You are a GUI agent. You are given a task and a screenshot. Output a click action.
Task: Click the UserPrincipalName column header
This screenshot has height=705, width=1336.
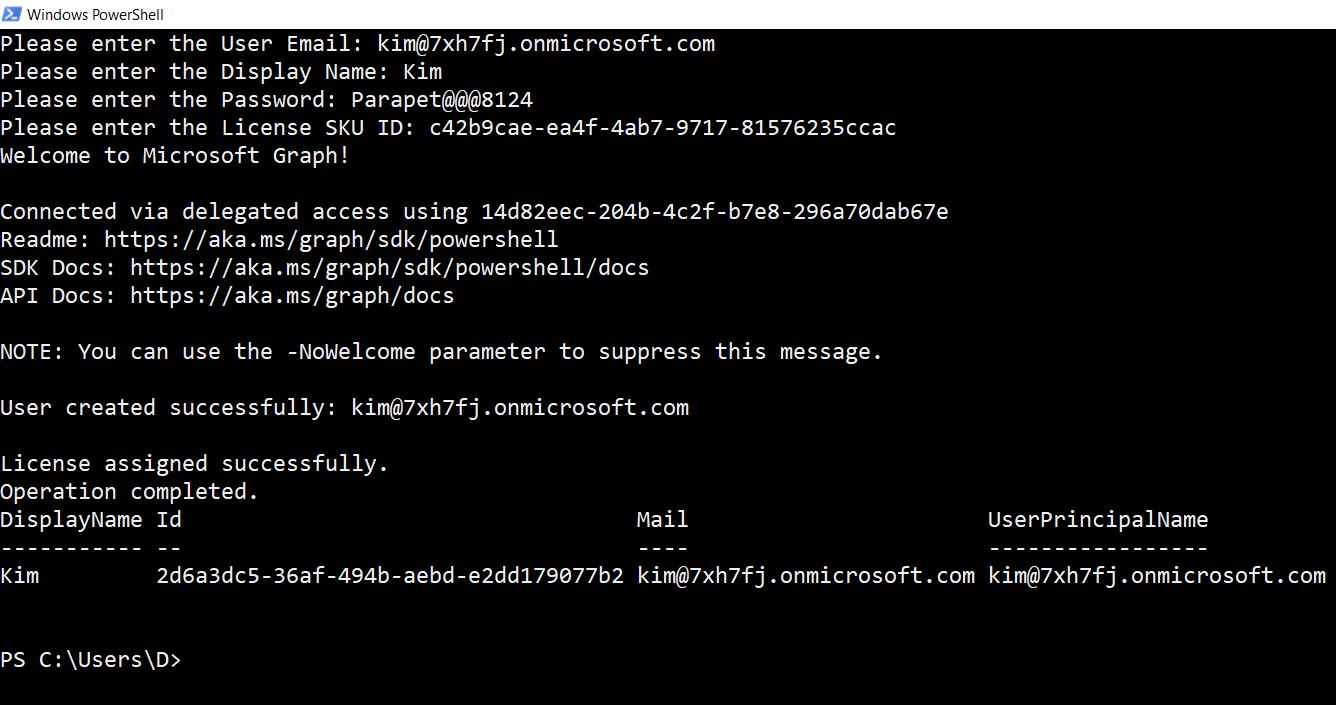pos(1098,520)
